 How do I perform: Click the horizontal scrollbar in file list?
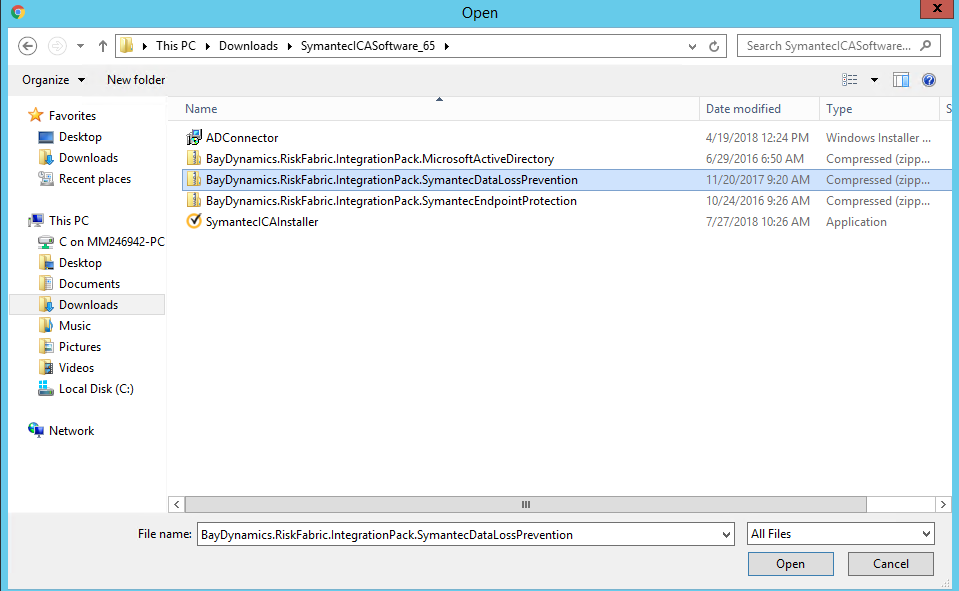click(x=525, y=505)
